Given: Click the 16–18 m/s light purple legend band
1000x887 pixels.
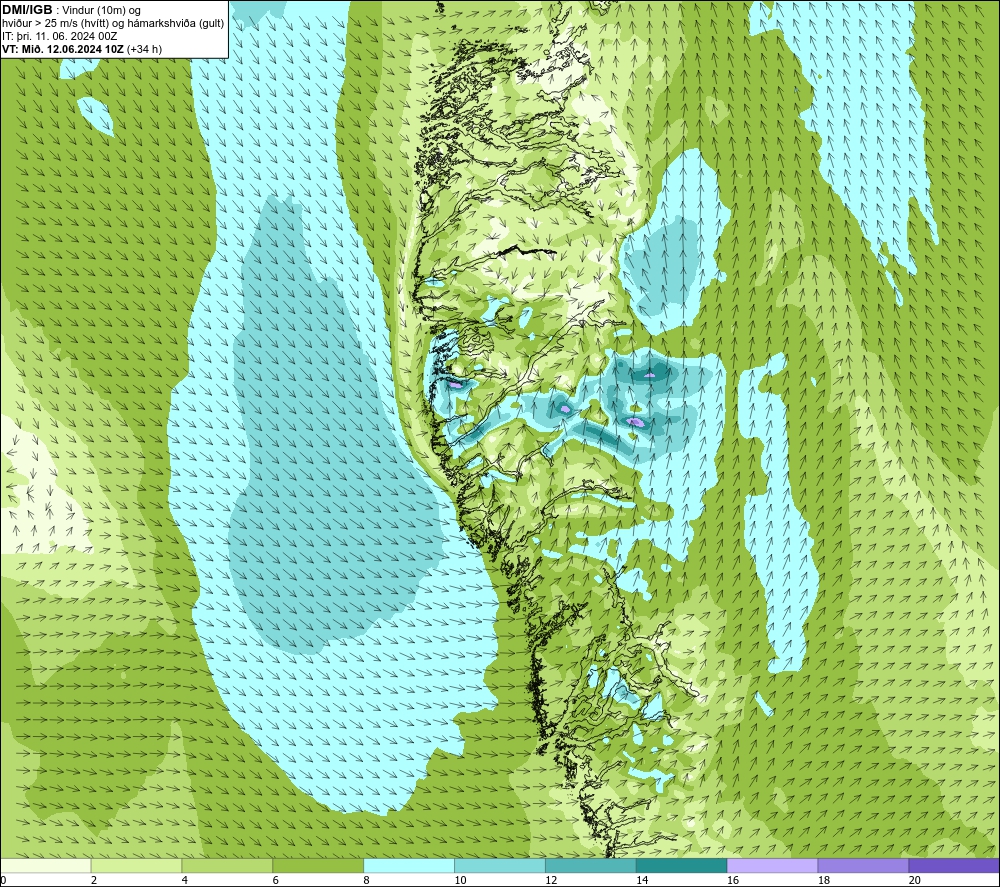Looking at the screenshot, I should tap(772, 865).
